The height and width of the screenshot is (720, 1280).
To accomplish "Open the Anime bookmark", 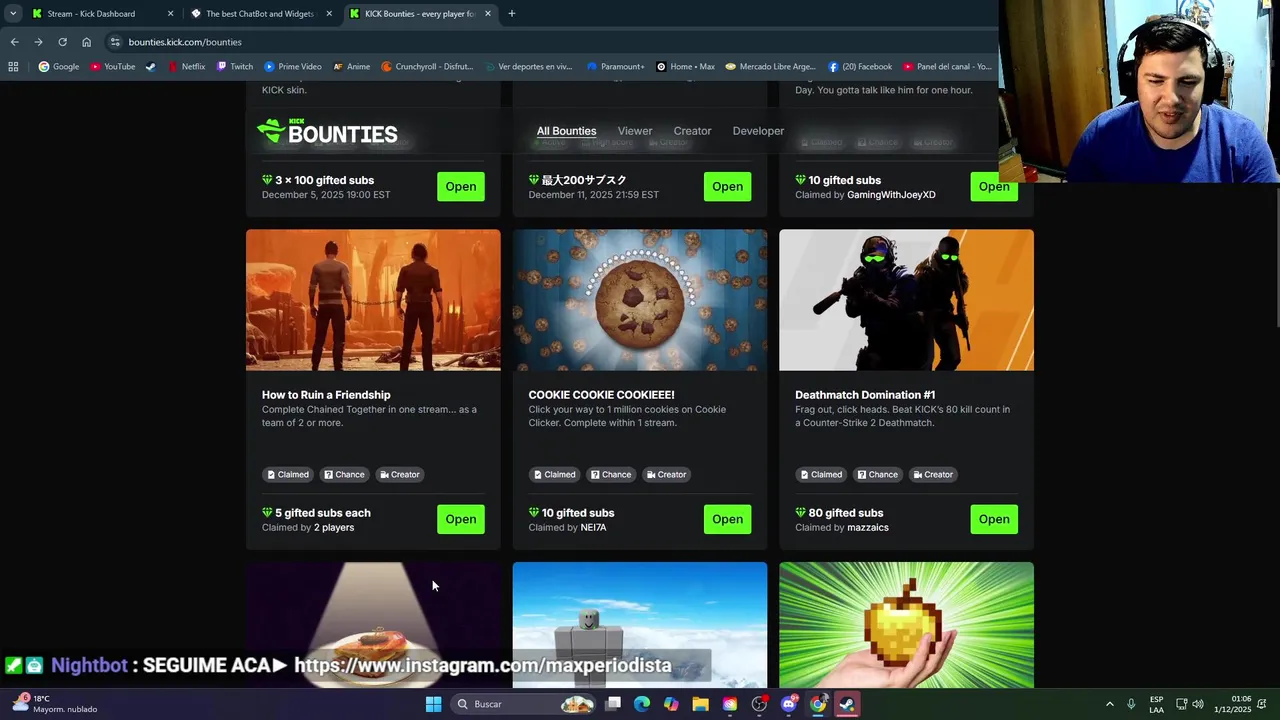I will 352,67.
